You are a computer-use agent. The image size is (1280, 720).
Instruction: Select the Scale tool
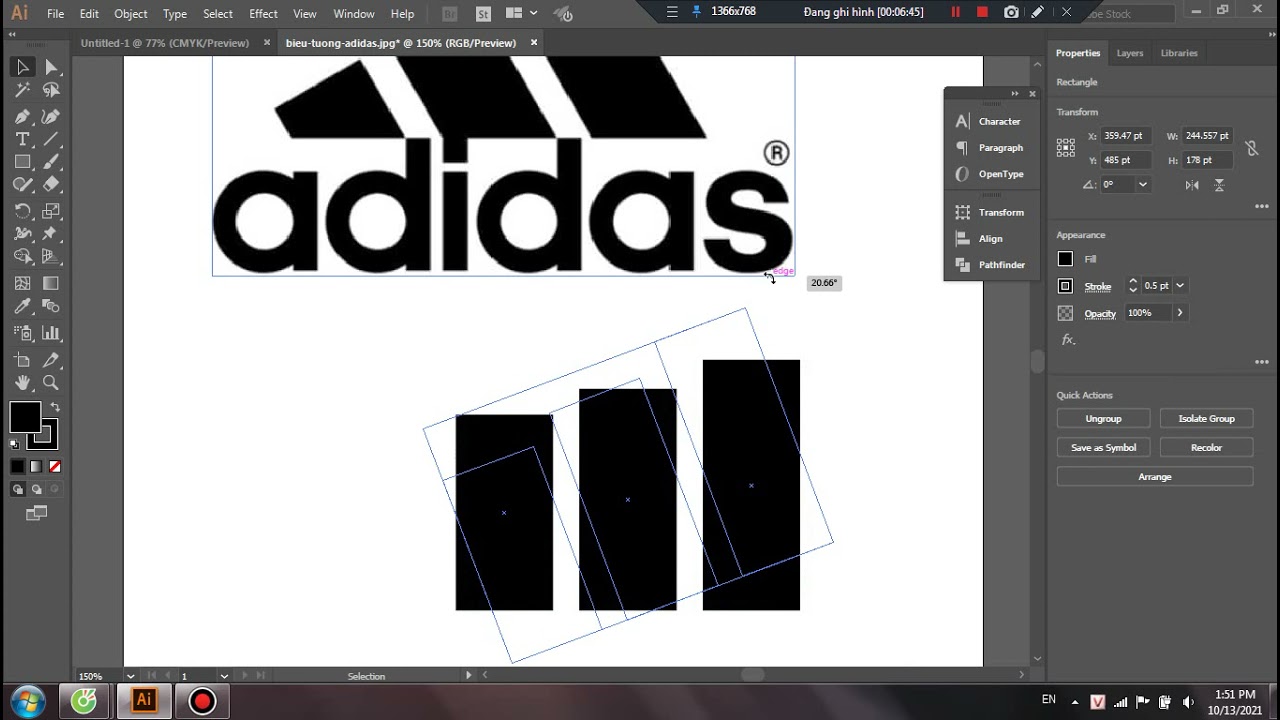(x=51, y=211)
